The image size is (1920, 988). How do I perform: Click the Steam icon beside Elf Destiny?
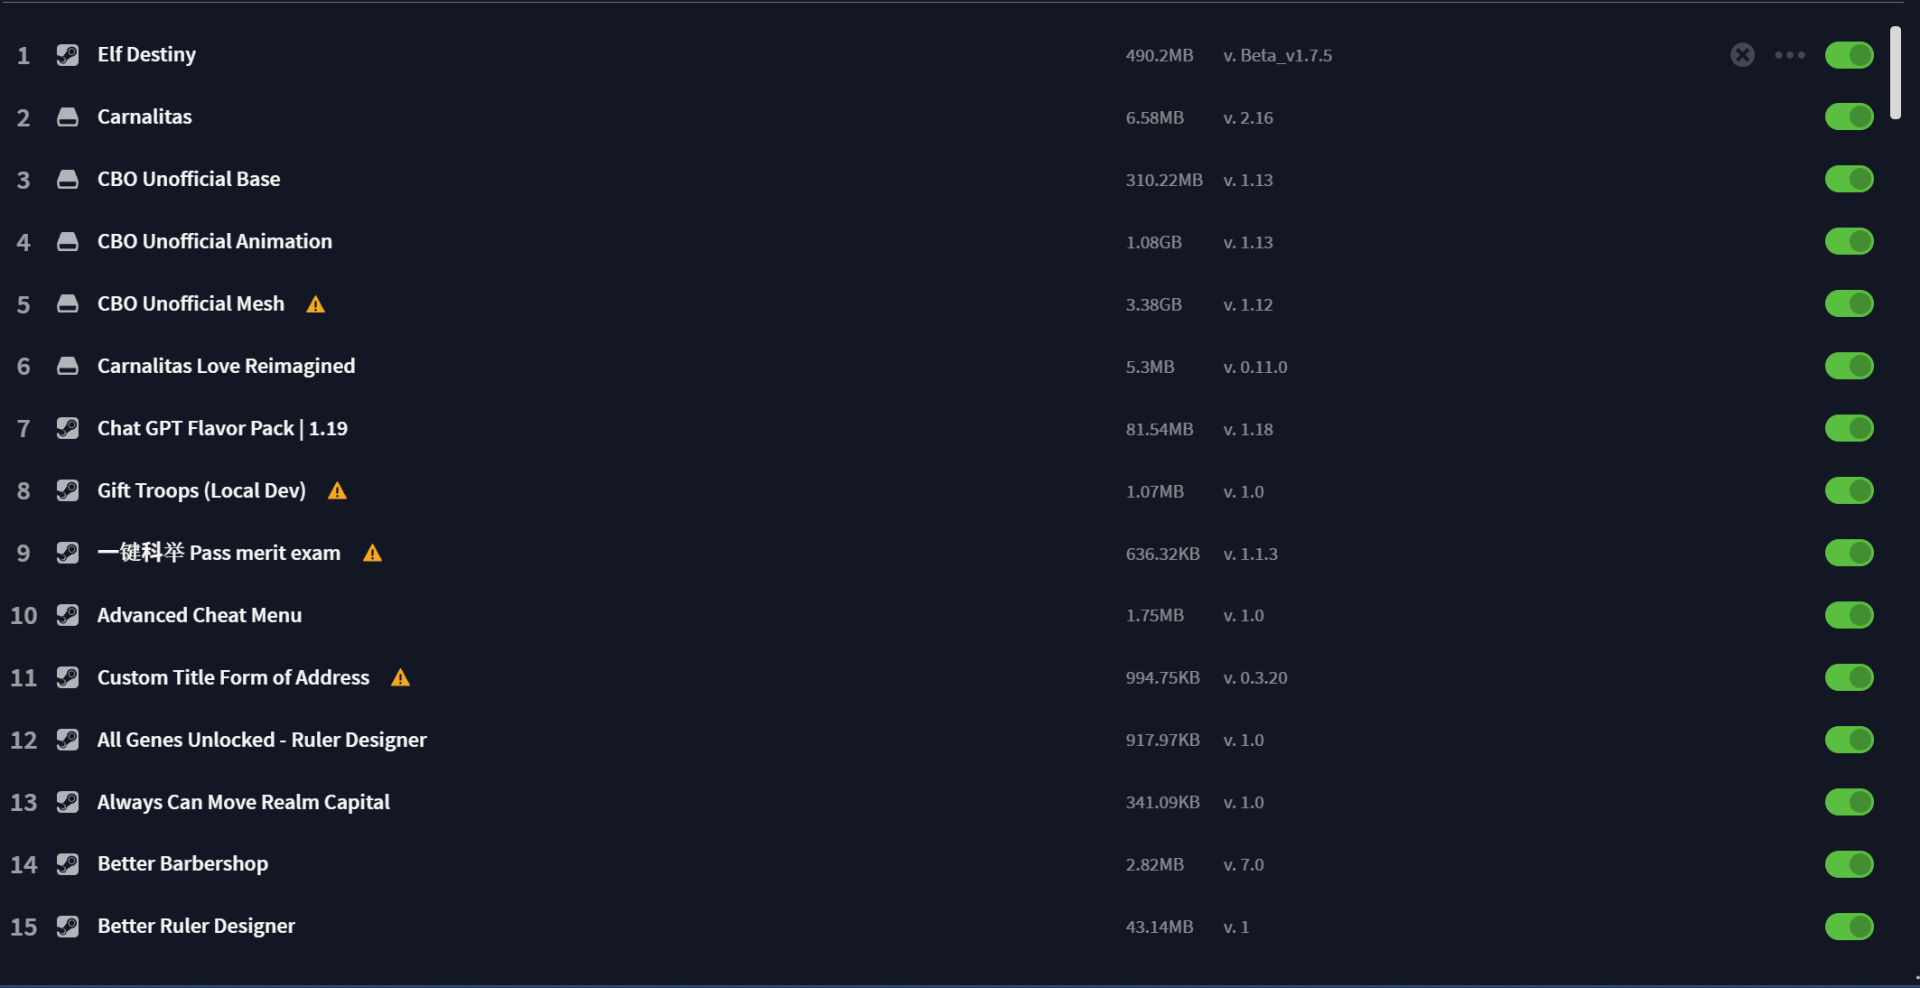pyautogui.click(x=67, y=55)
